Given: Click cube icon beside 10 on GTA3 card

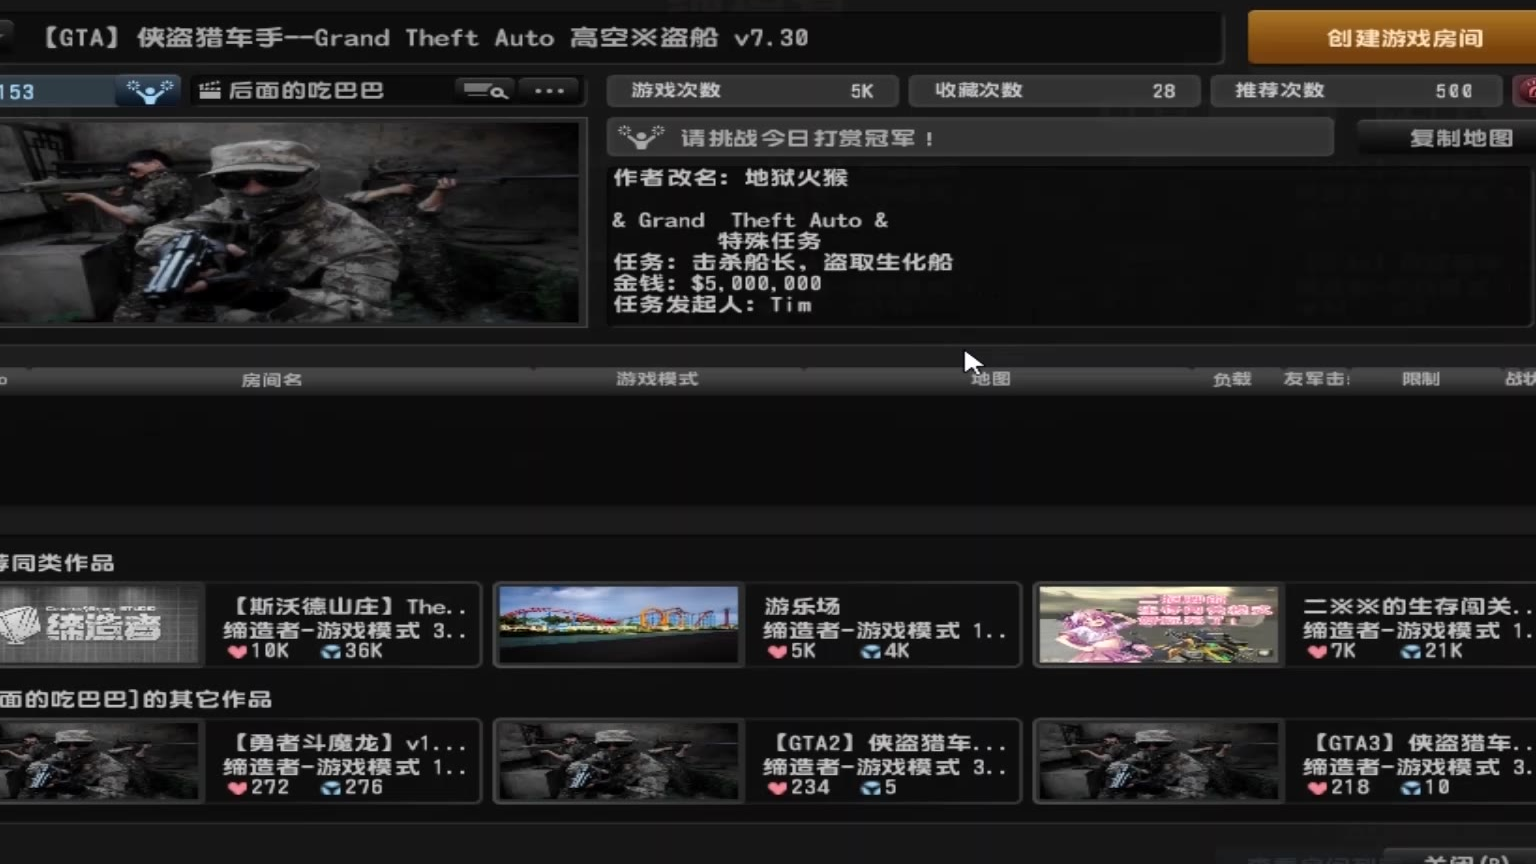Looking at the screenshot, I should 1411,788.
